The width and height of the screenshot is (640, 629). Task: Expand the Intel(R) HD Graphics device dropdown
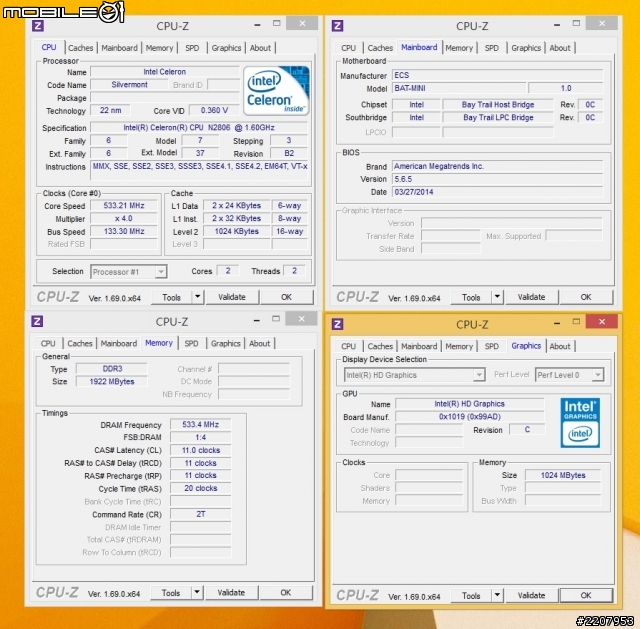(479, 375)
